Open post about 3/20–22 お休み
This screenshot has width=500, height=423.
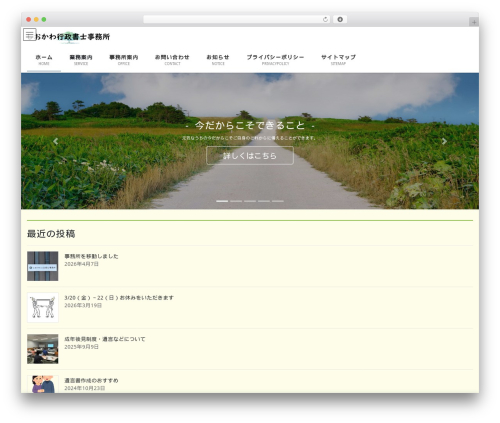(x=119, y=298)
